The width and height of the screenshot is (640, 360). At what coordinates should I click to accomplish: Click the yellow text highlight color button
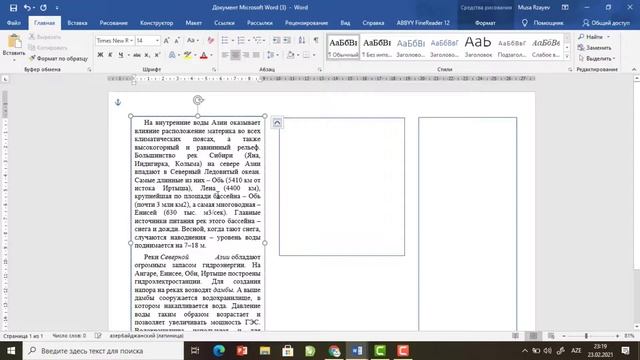(x=187, y=55)
